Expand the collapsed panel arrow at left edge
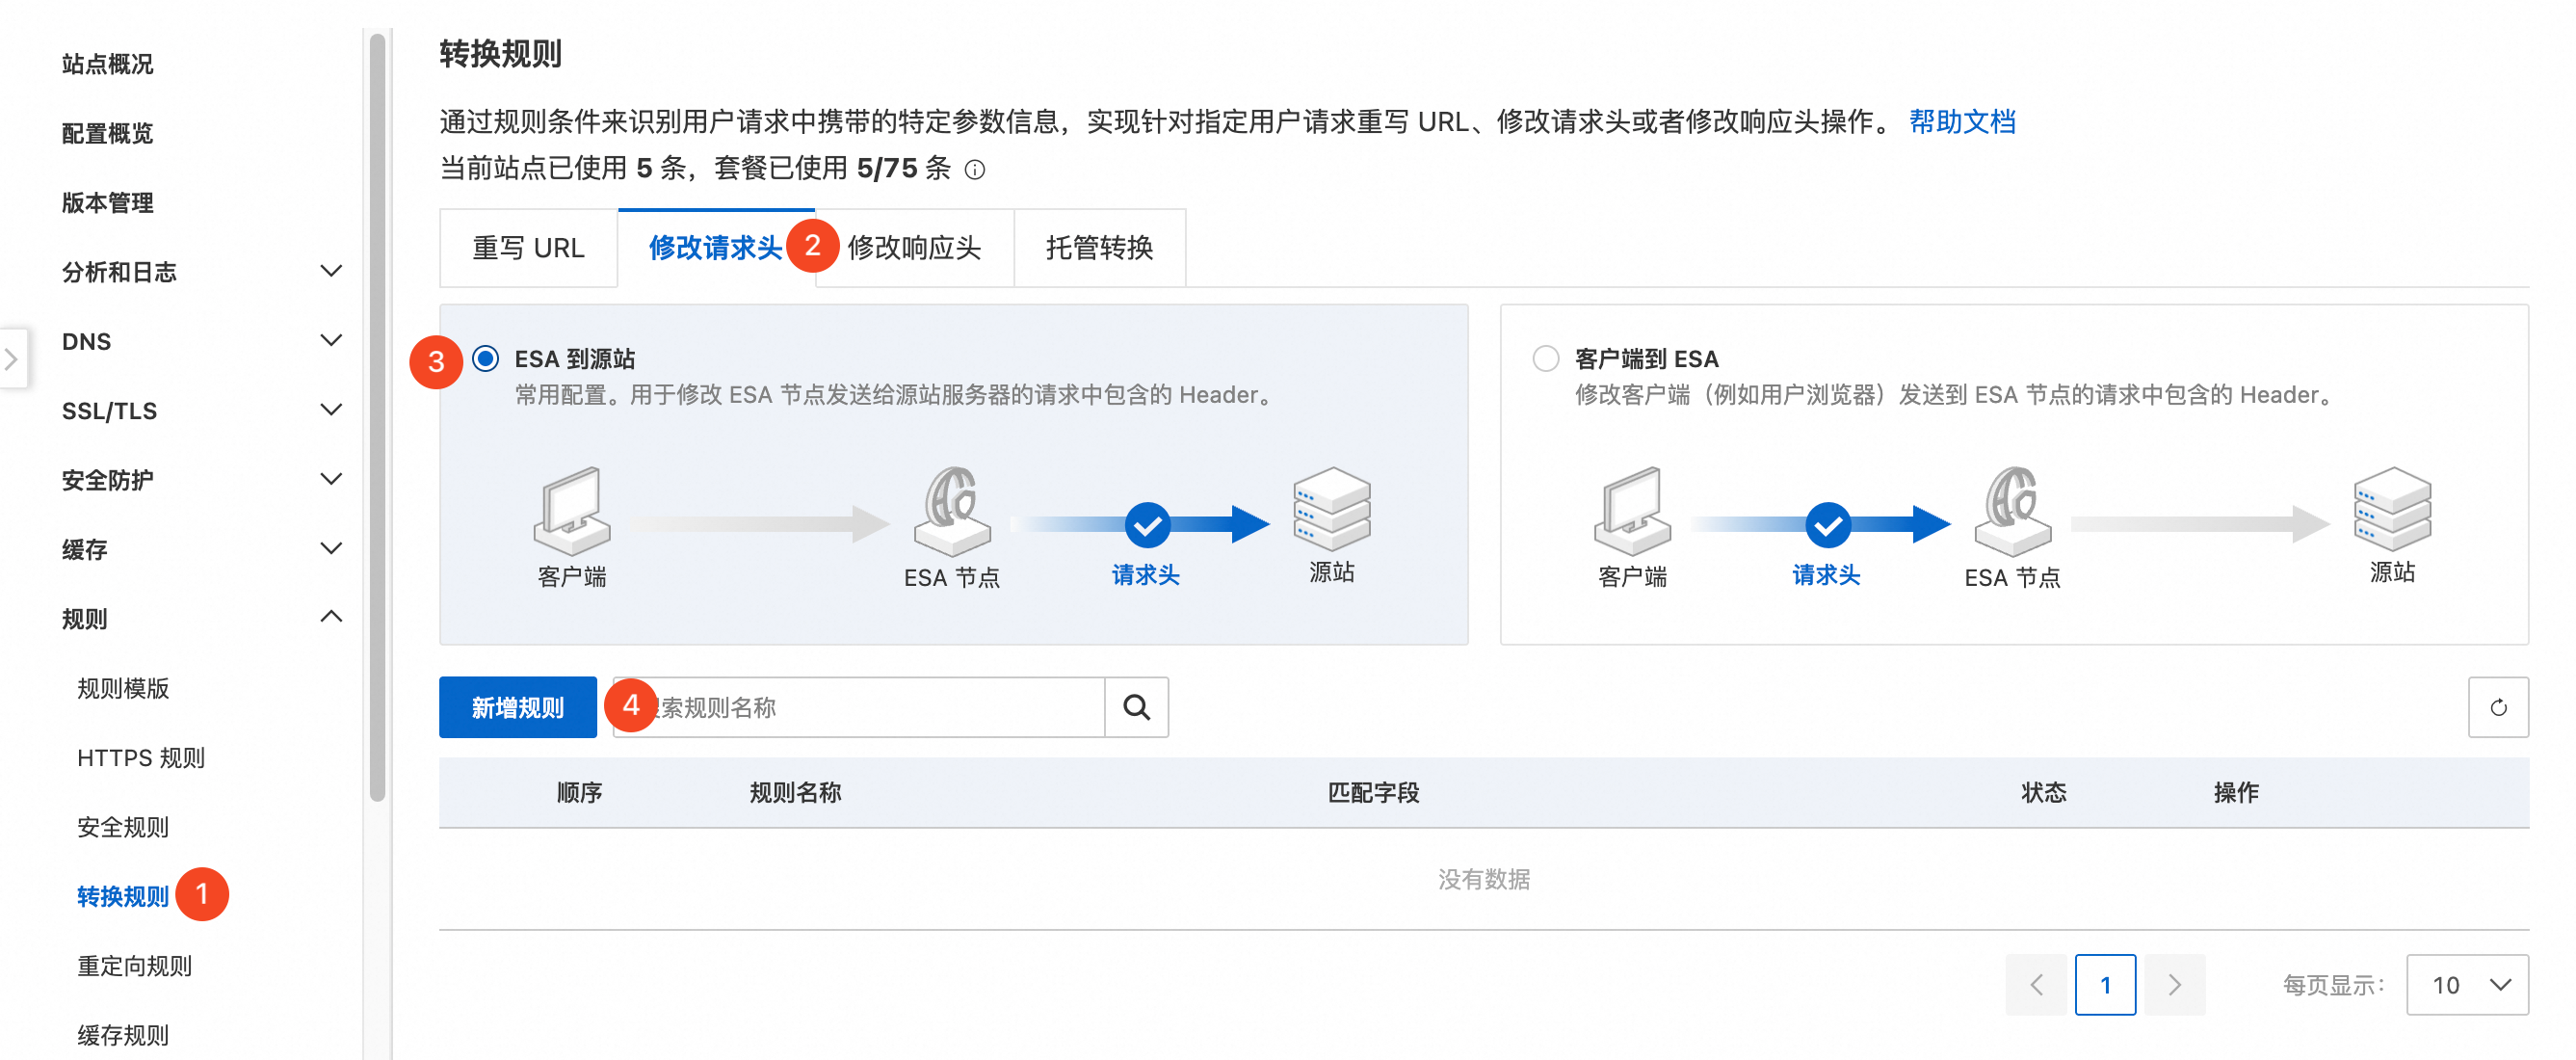 point(12,358)
